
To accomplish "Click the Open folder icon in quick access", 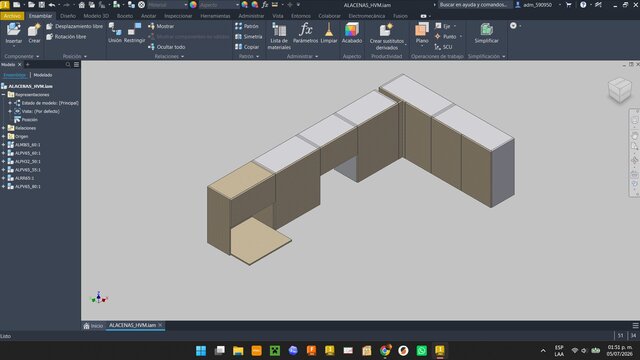I will click(31, 5).
